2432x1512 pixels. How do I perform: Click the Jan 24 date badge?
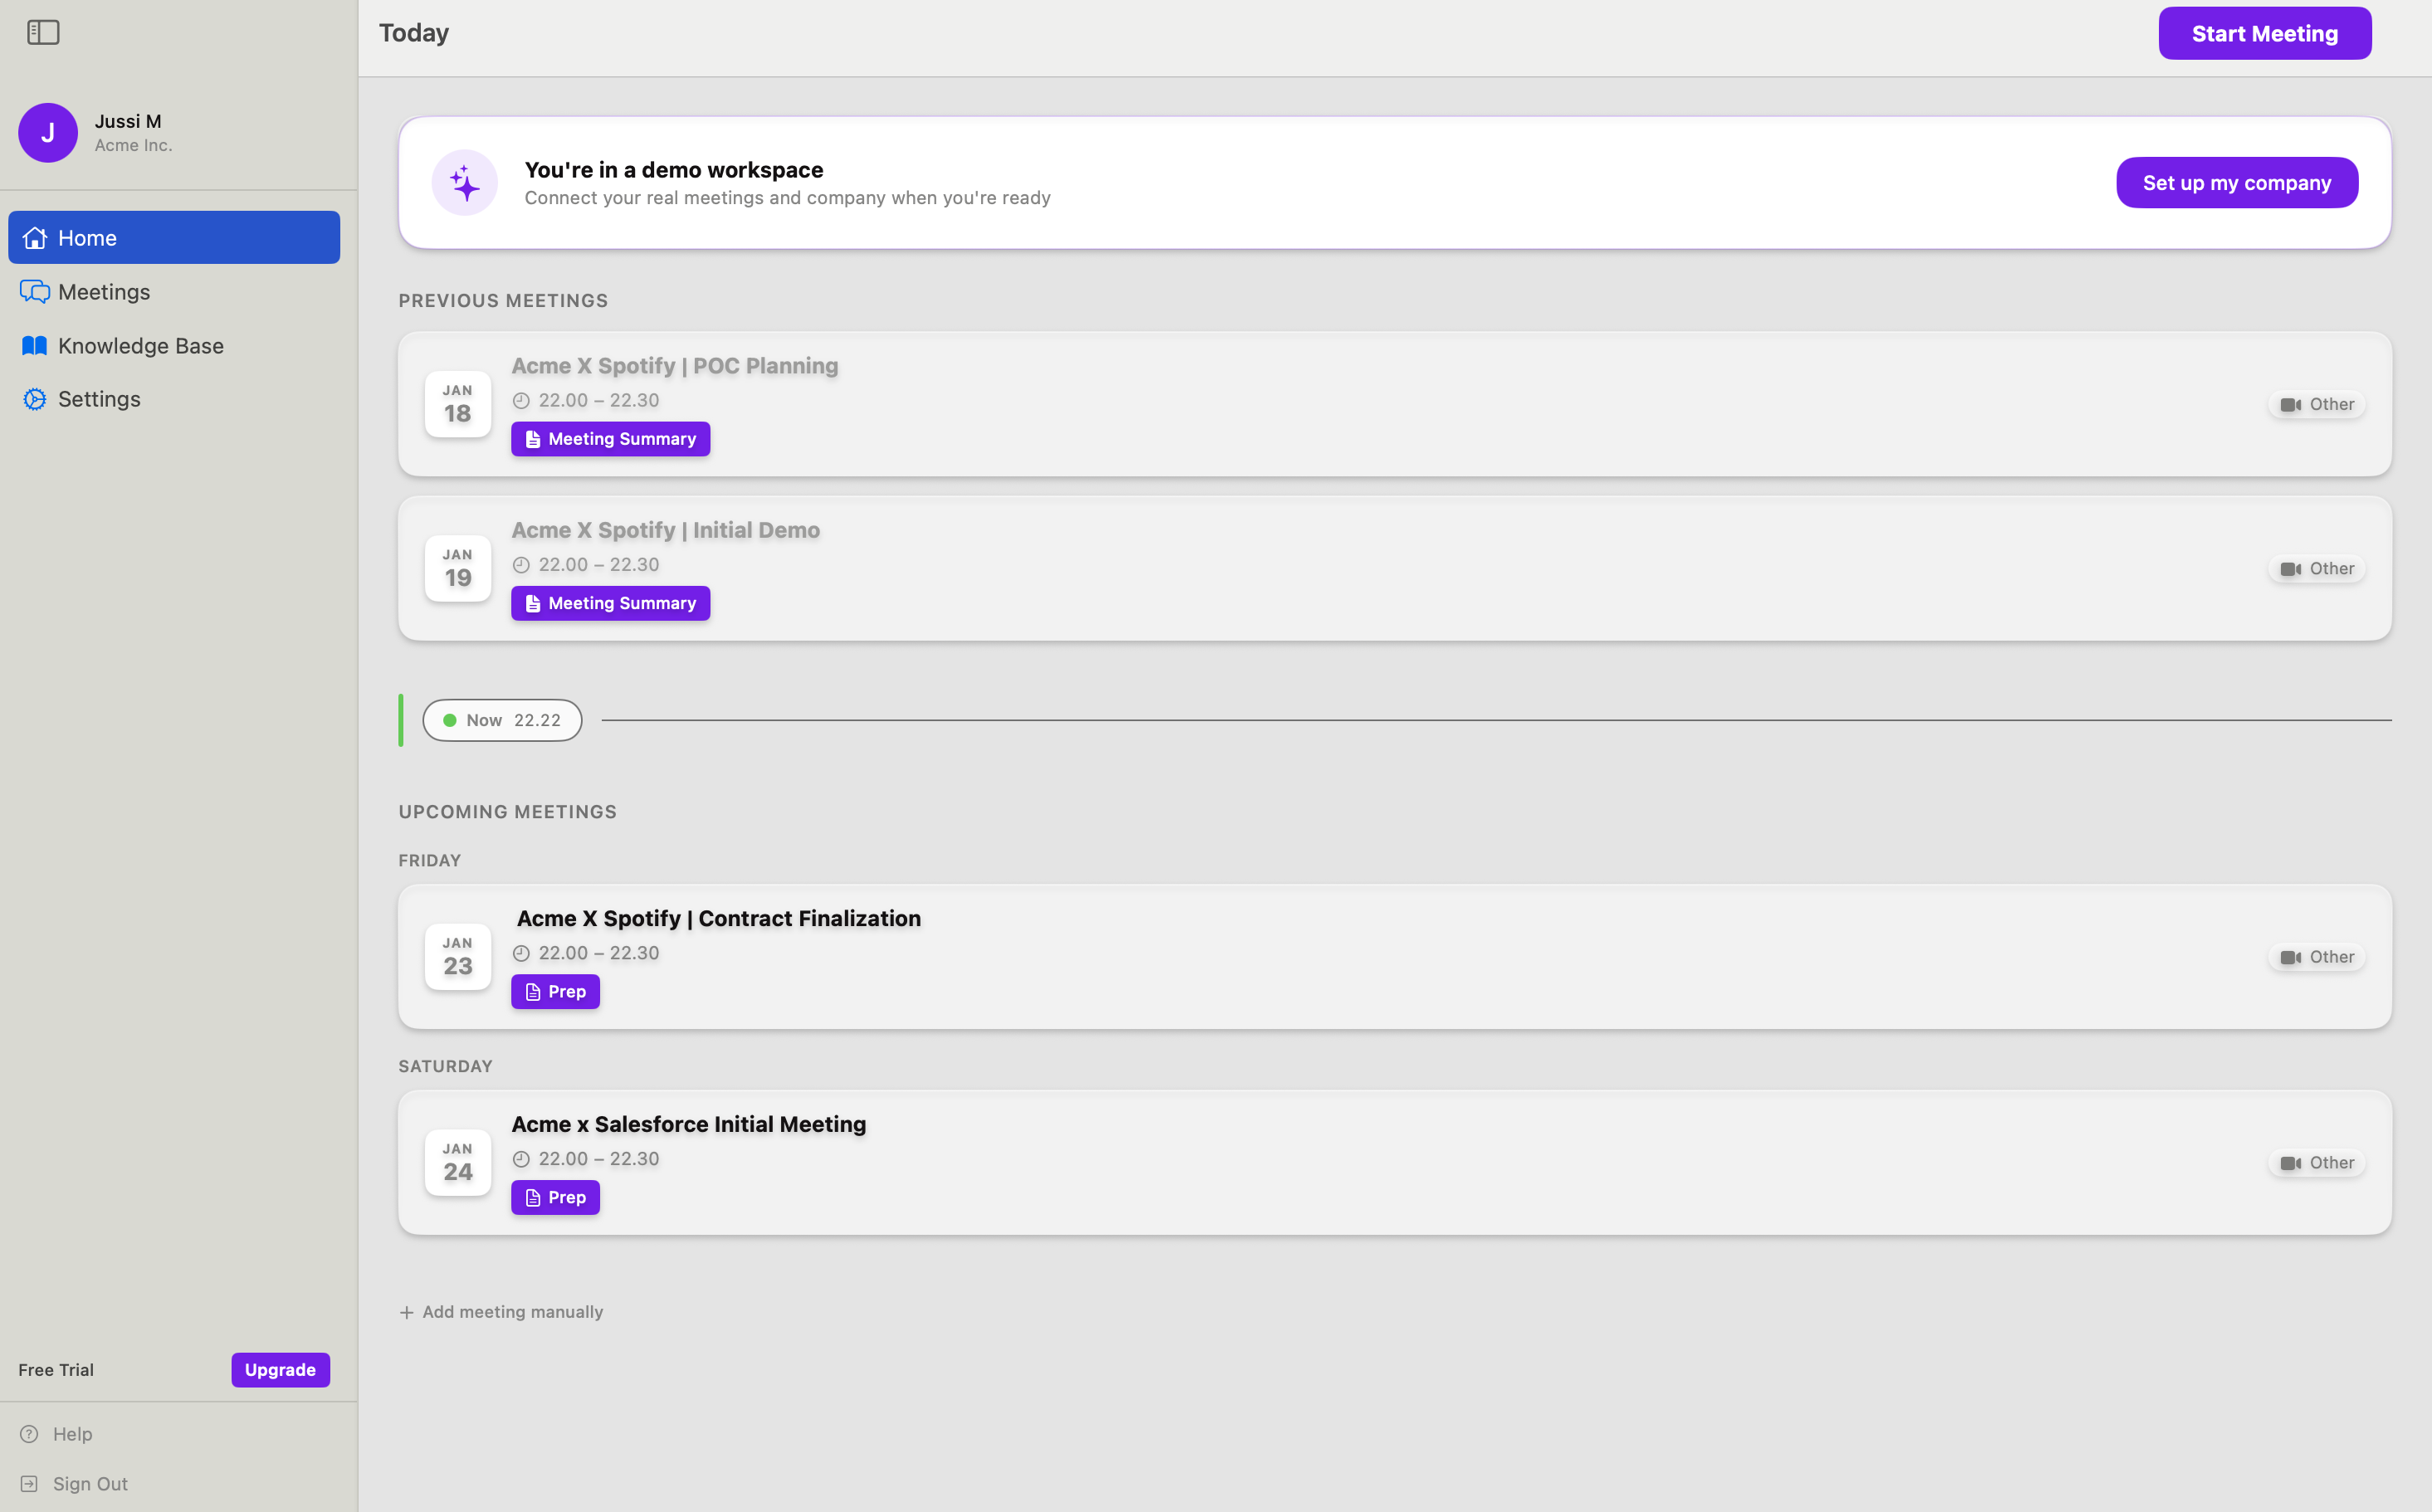click(458, 1162)
